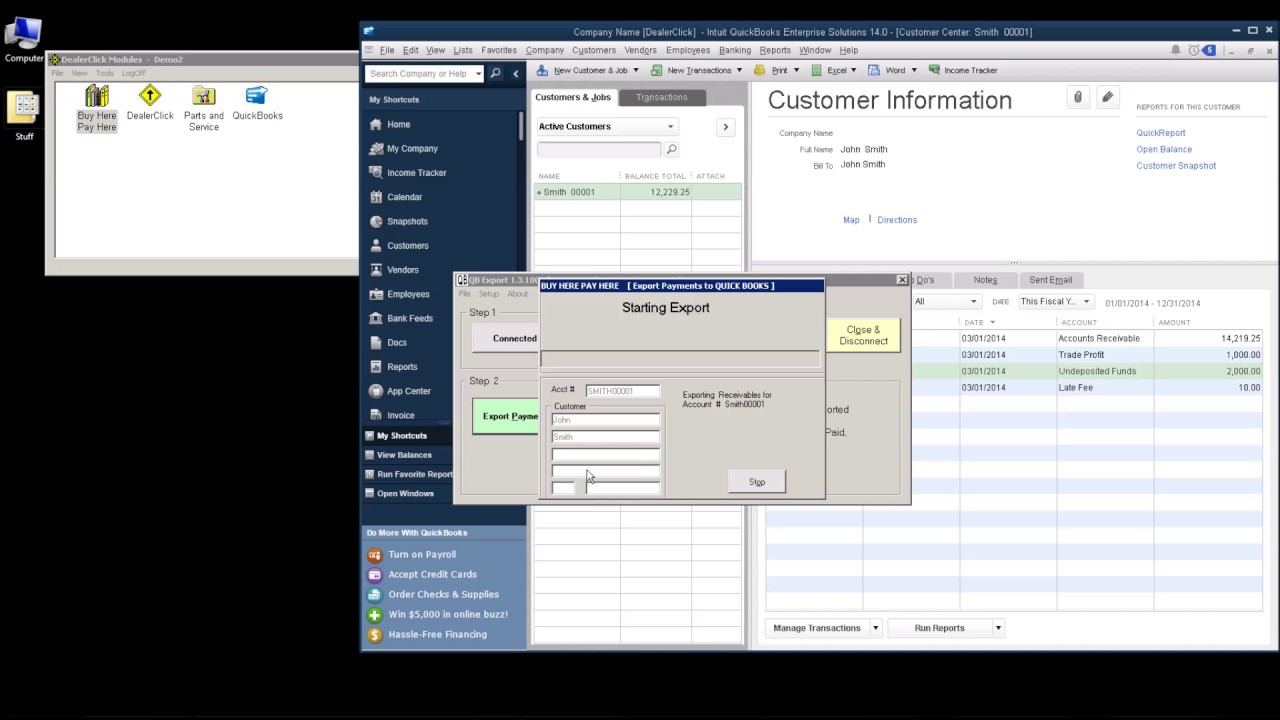Select the Smith 00001 customer row

click(638, 192)
